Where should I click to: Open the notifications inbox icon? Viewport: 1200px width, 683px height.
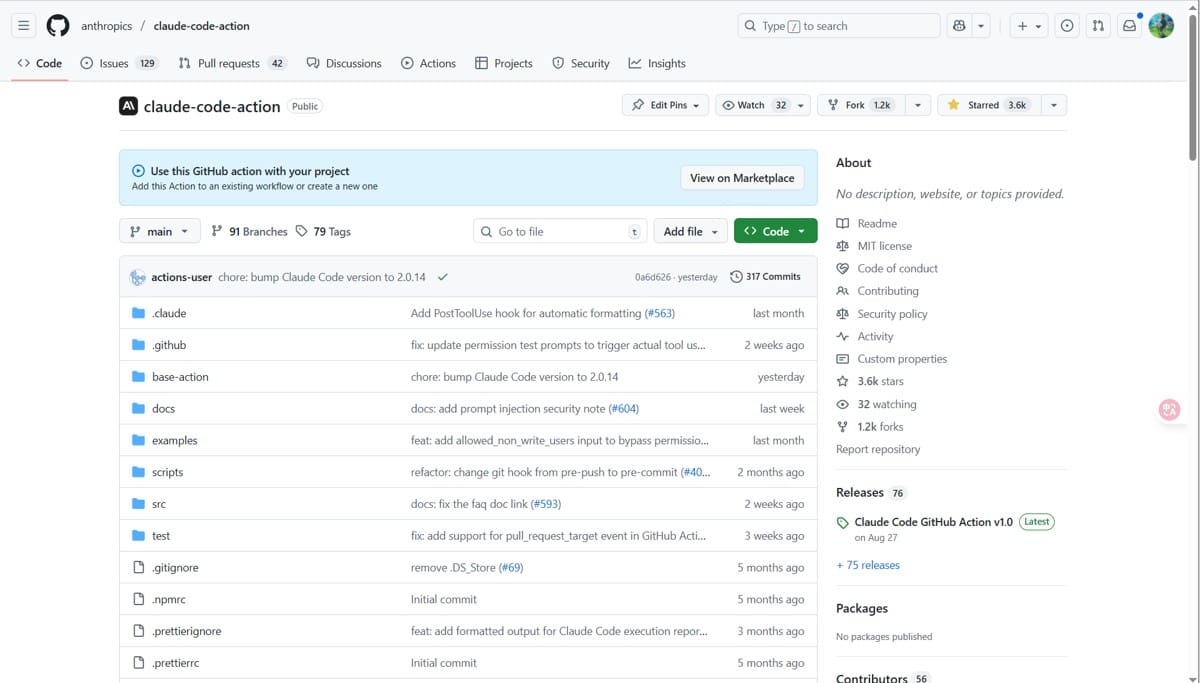coord(1129,26)
